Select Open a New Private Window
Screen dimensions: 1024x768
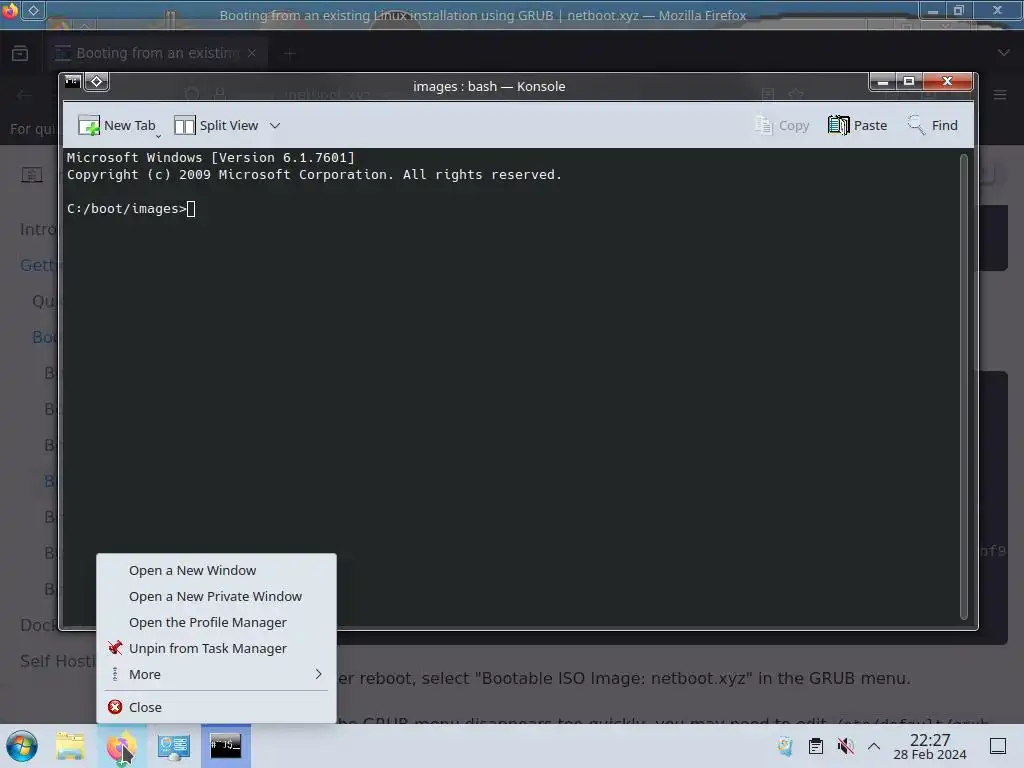click(216, 596)
